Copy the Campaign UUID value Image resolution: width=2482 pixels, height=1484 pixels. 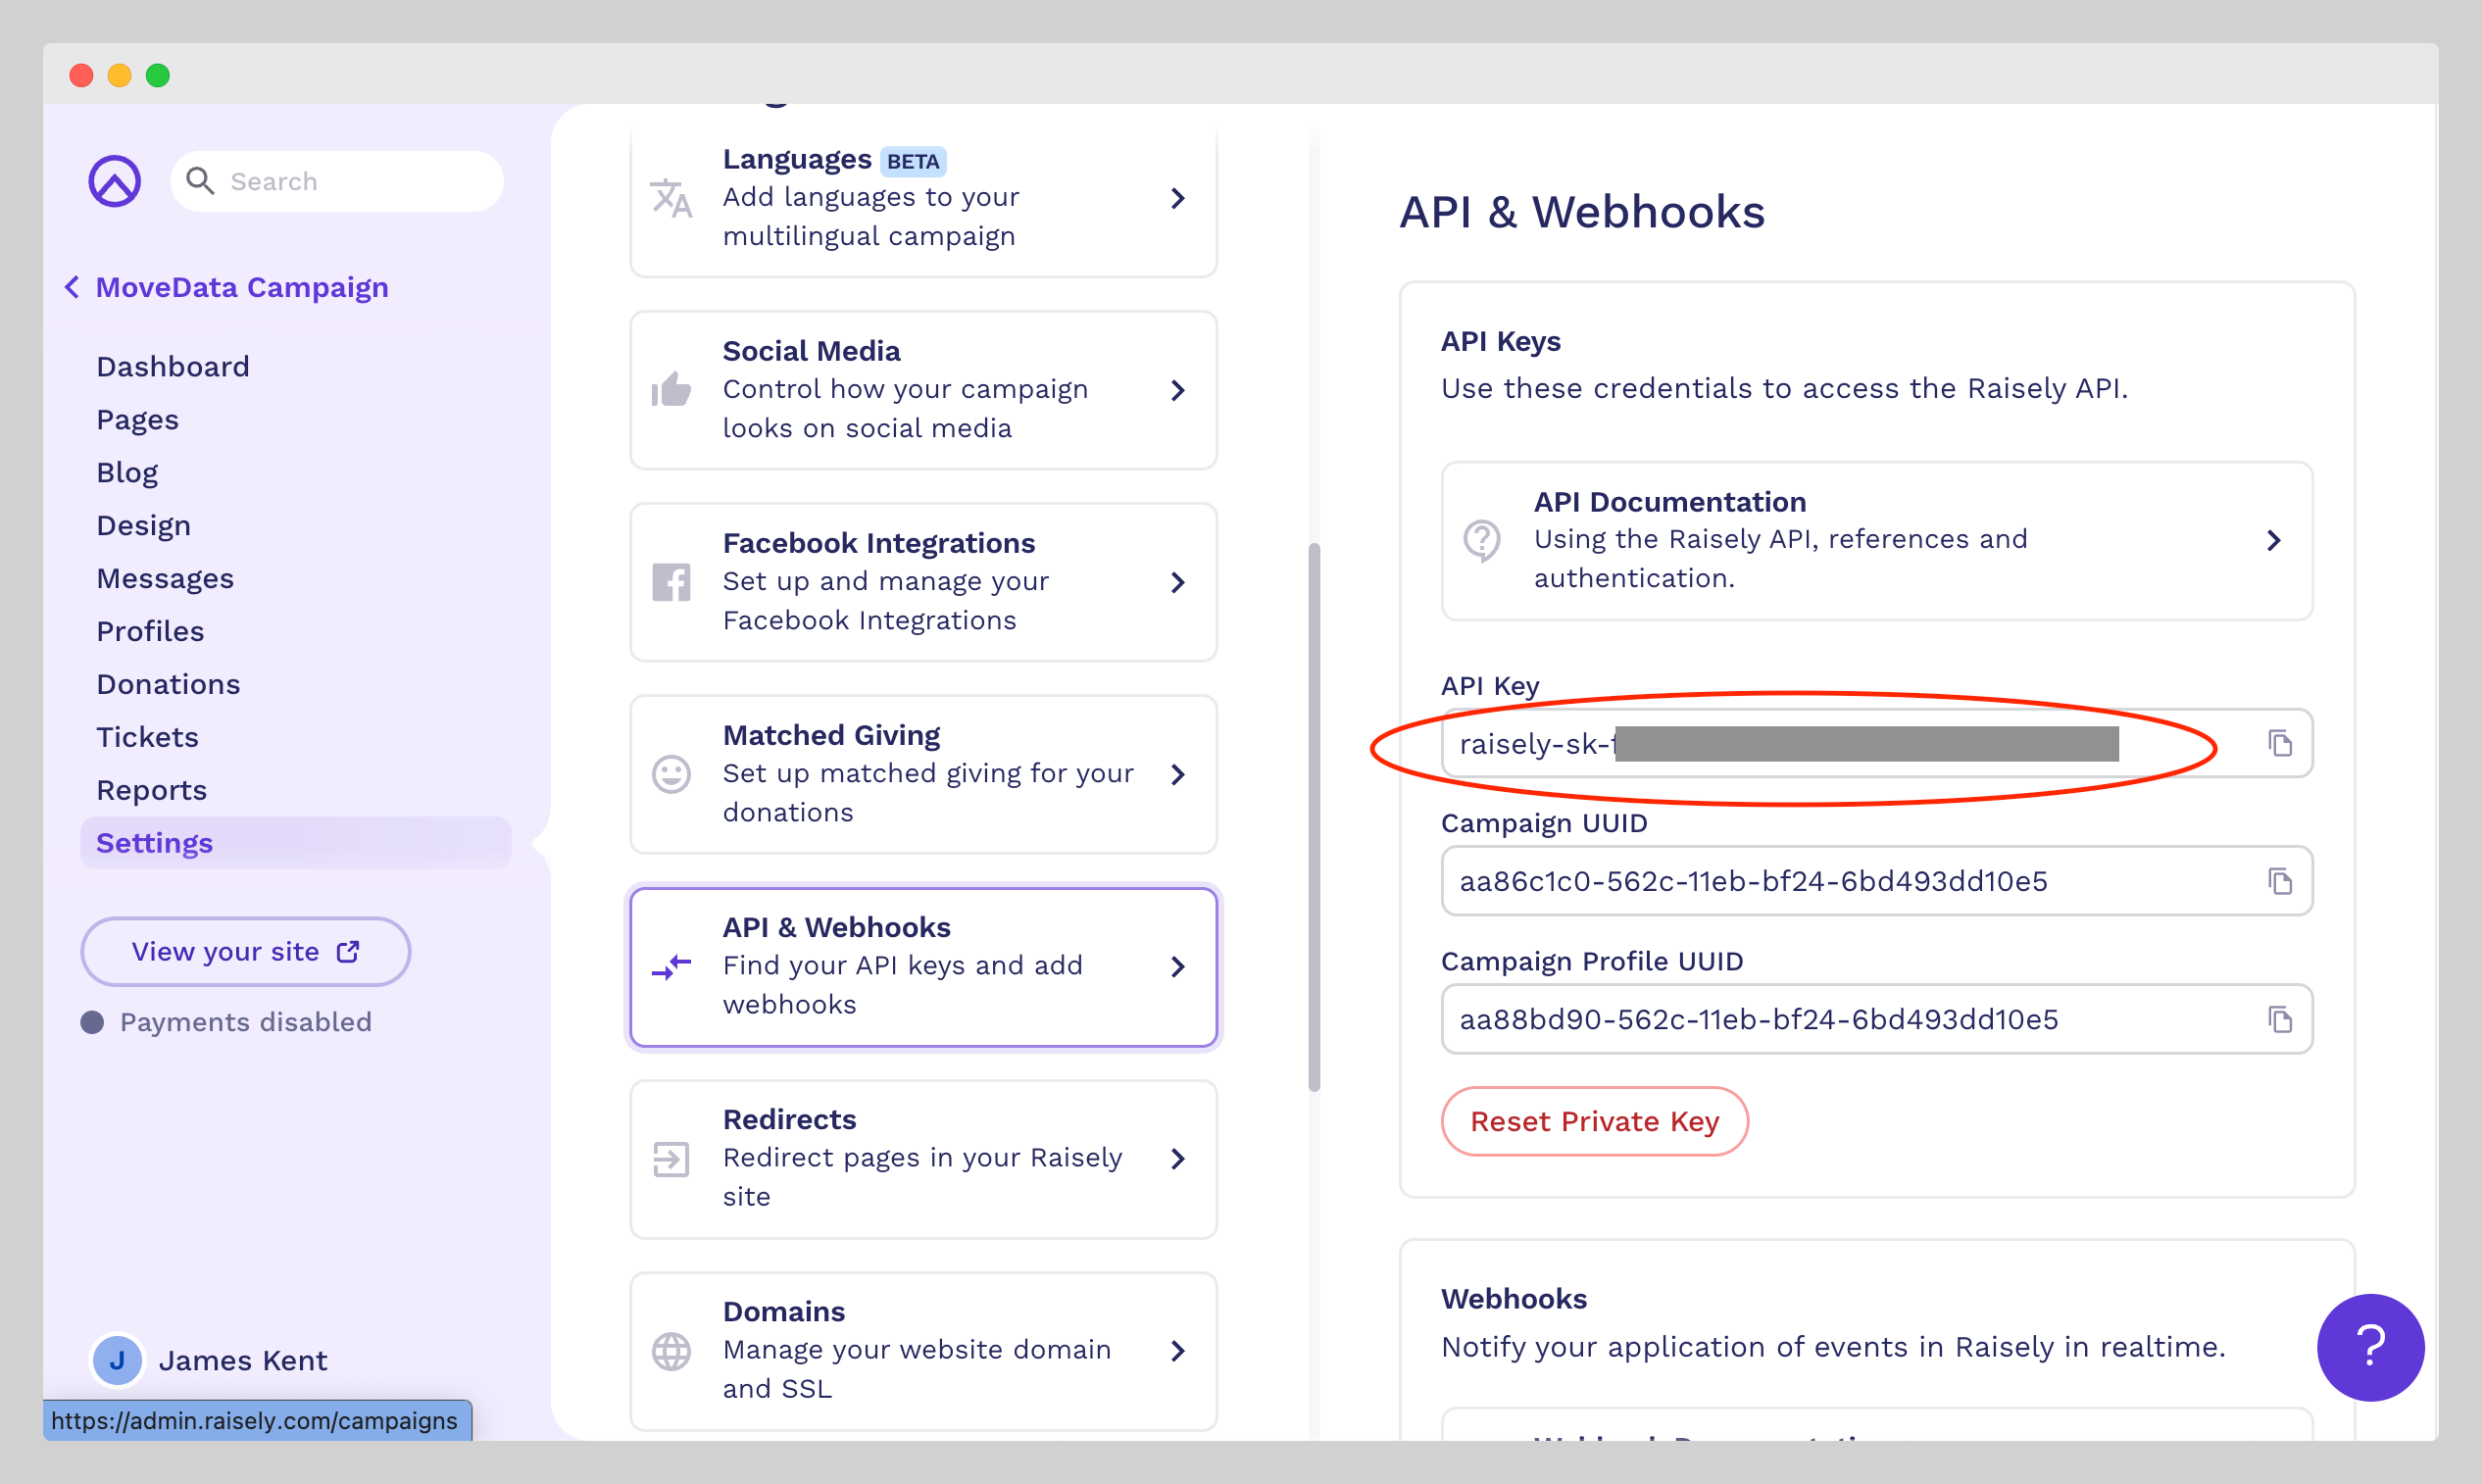[2280, 881]
